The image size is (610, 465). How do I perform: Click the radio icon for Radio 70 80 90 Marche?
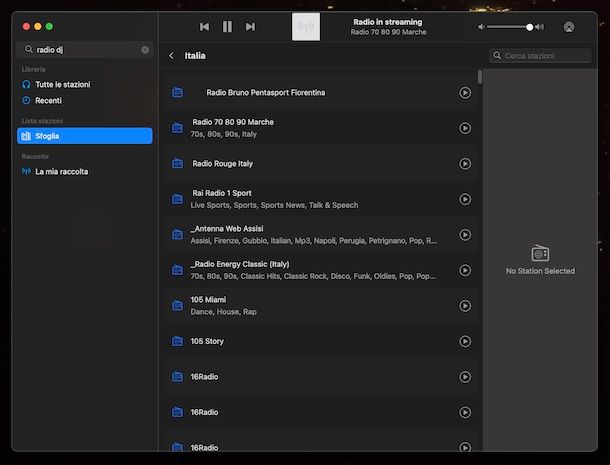pos(177,128)
